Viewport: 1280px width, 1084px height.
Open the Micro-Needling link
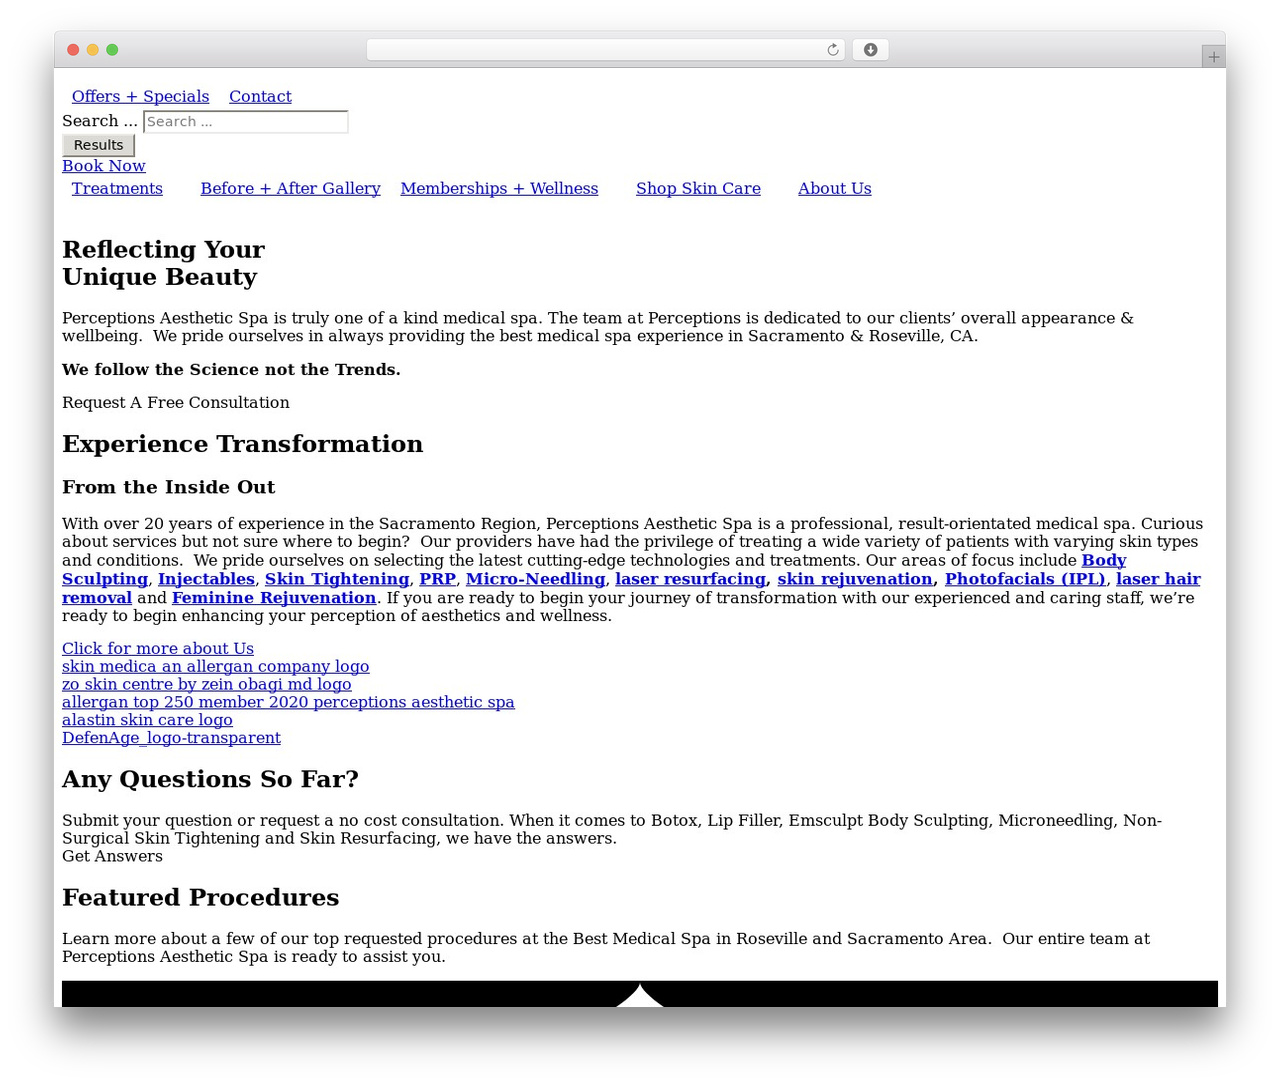click(535, 579)
